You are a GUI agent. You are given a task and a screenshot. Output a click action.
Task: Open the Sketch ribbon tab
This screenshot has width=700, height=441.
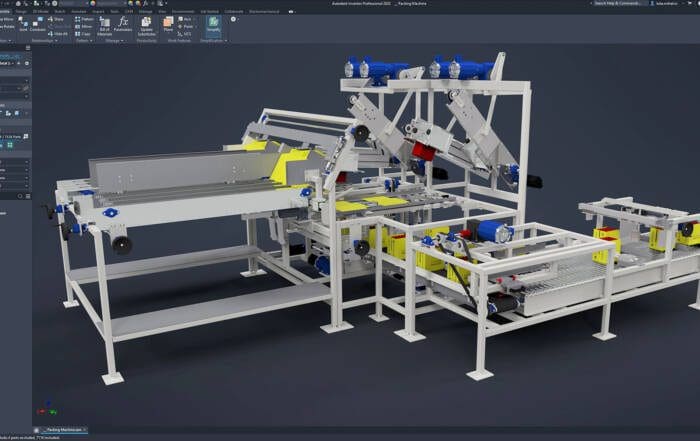60,12
